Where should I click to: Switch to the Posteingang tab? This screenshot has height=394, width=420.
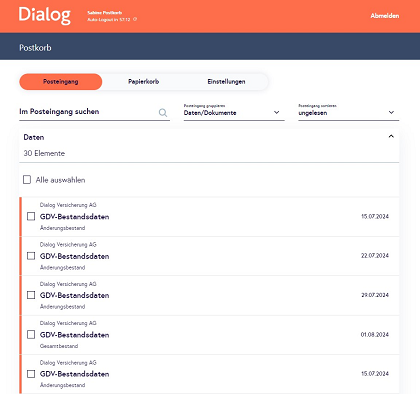coord(61,82)
